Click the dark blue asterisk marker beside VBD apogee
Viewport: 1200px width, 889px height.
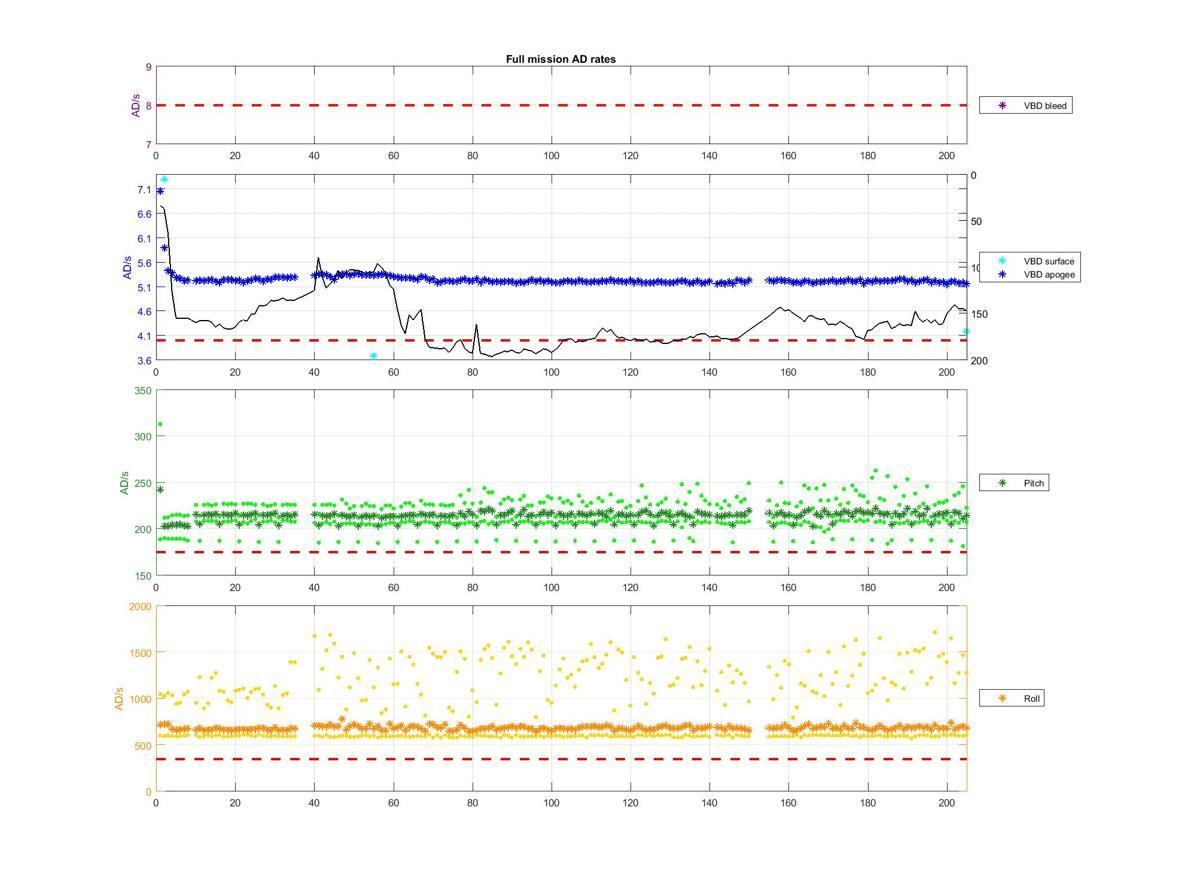1002,273
